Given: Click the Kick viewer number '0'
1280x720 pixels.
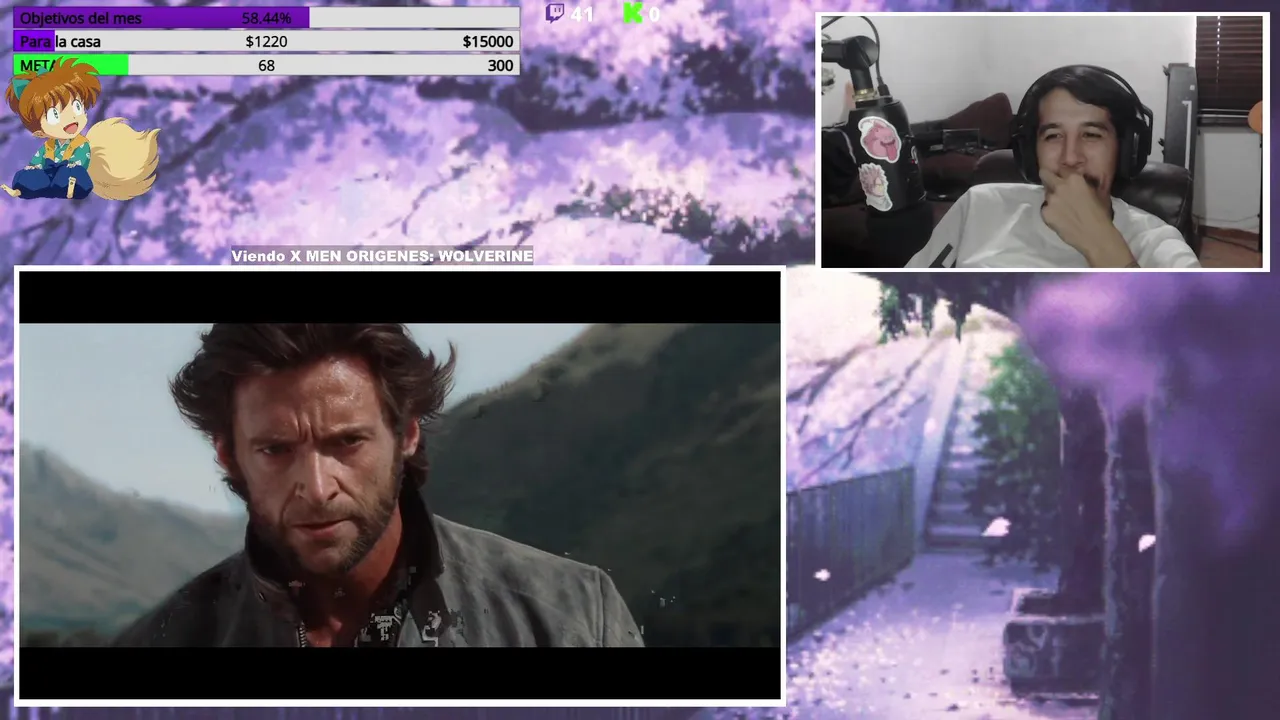Looking at the screenshot, I should tap(654, 14).
